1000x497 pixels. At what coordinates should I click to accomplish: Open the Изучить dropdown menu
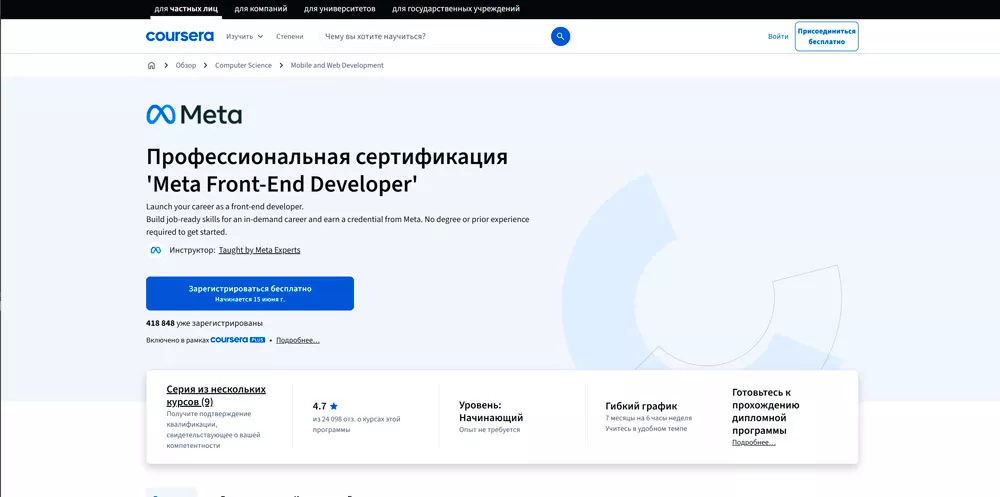click(244, 36)
